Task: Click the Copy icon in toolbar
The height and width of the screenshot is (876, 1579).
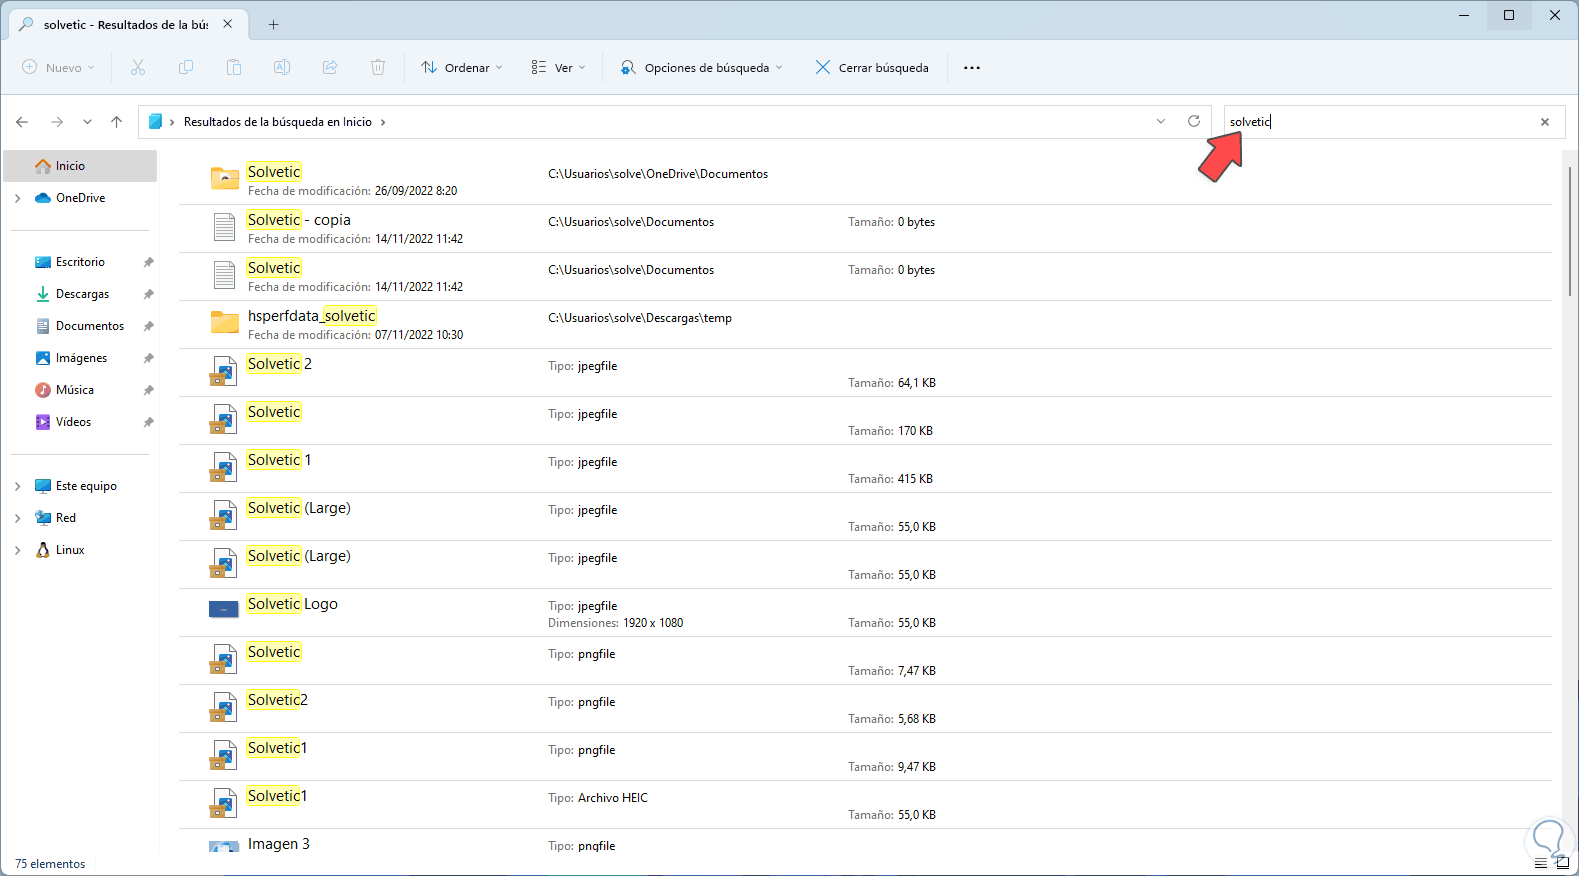Action: [186, 67]
